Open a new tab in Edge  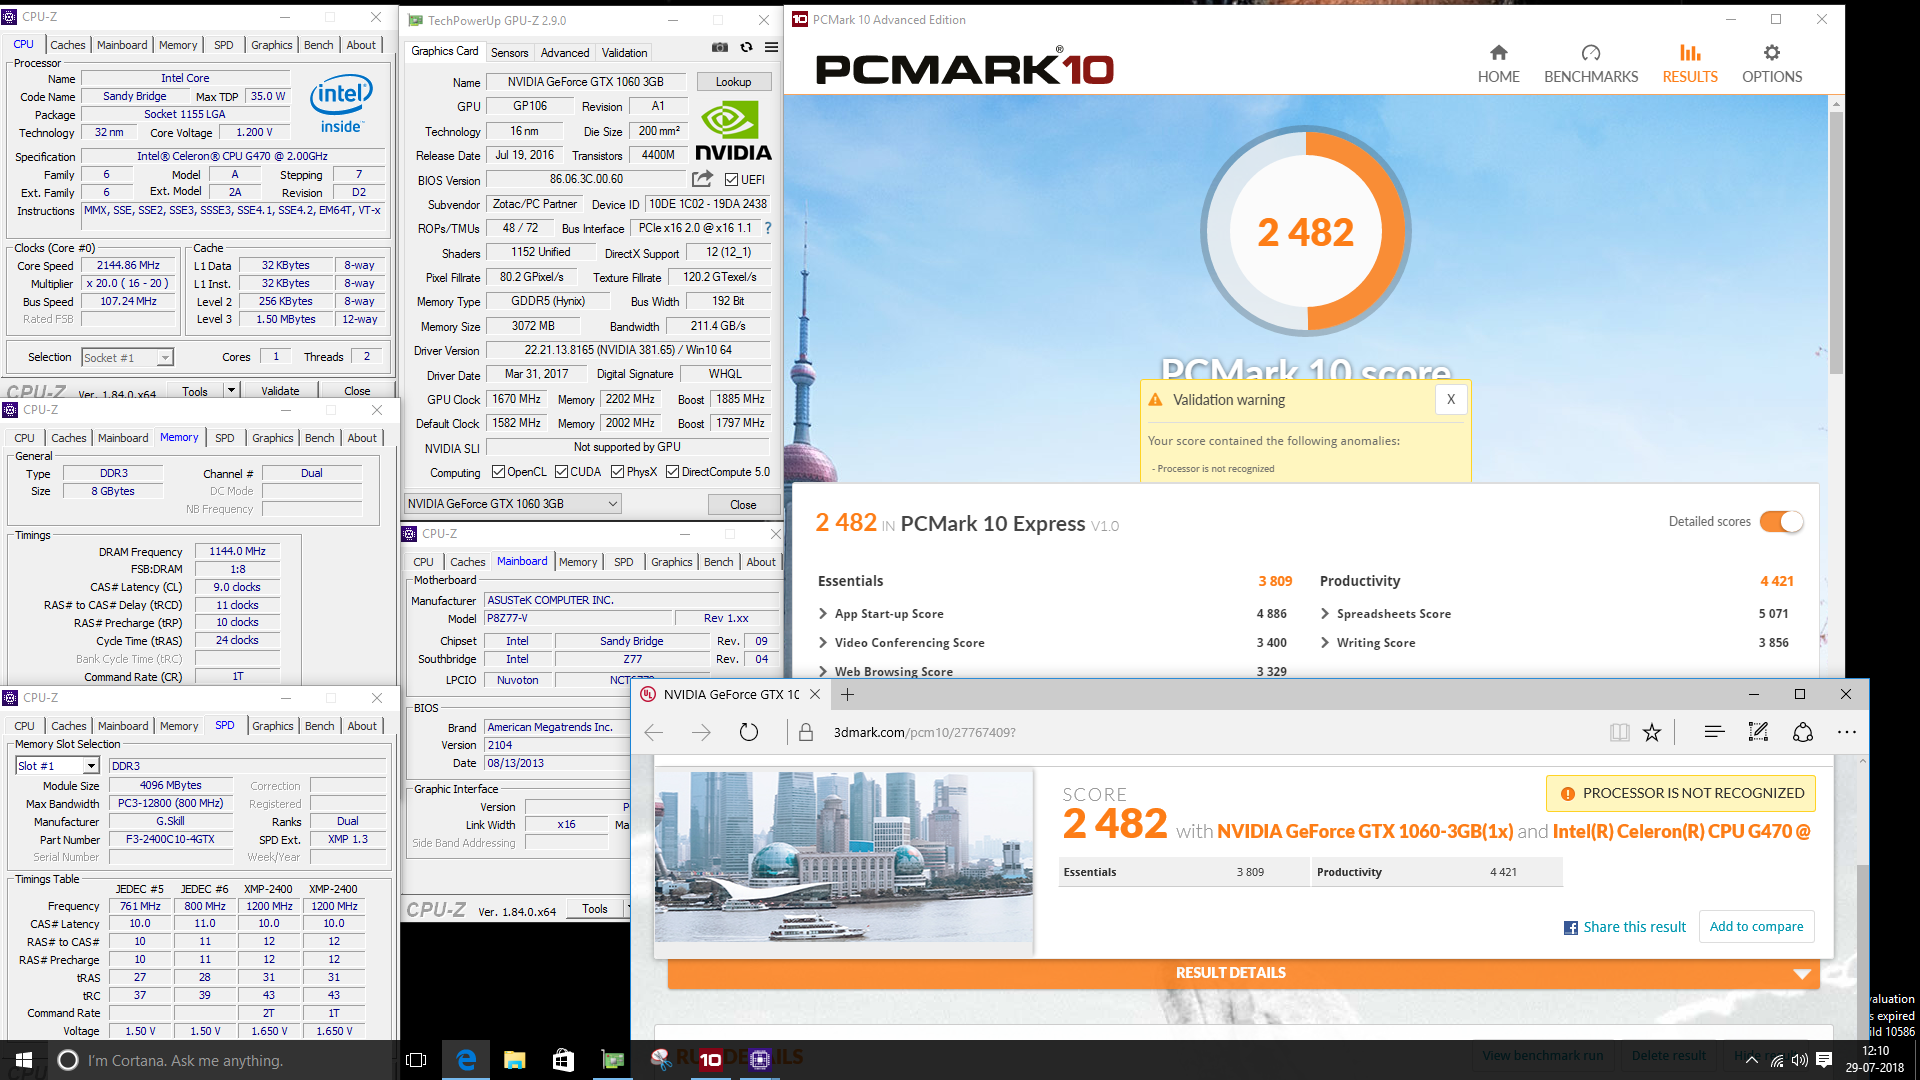pyautogui.click(x=847, y=694)
